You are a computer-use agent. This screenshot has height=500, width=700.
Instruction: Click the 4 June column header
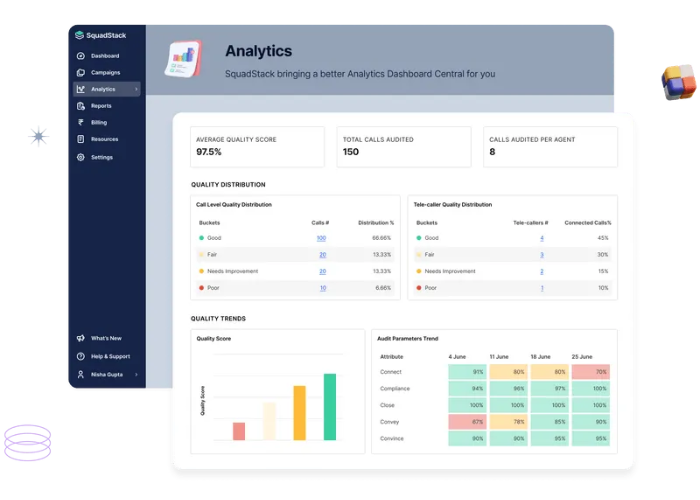click(457, 357)
